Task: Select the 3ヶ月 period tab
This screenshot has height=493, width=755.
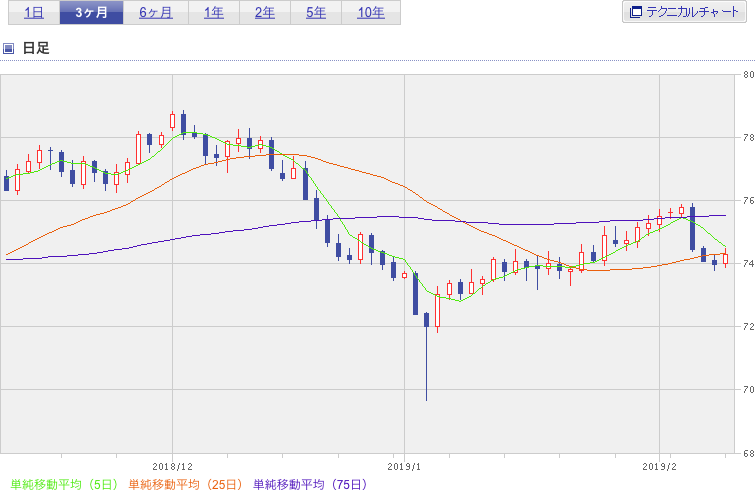Action: [91, 13]
